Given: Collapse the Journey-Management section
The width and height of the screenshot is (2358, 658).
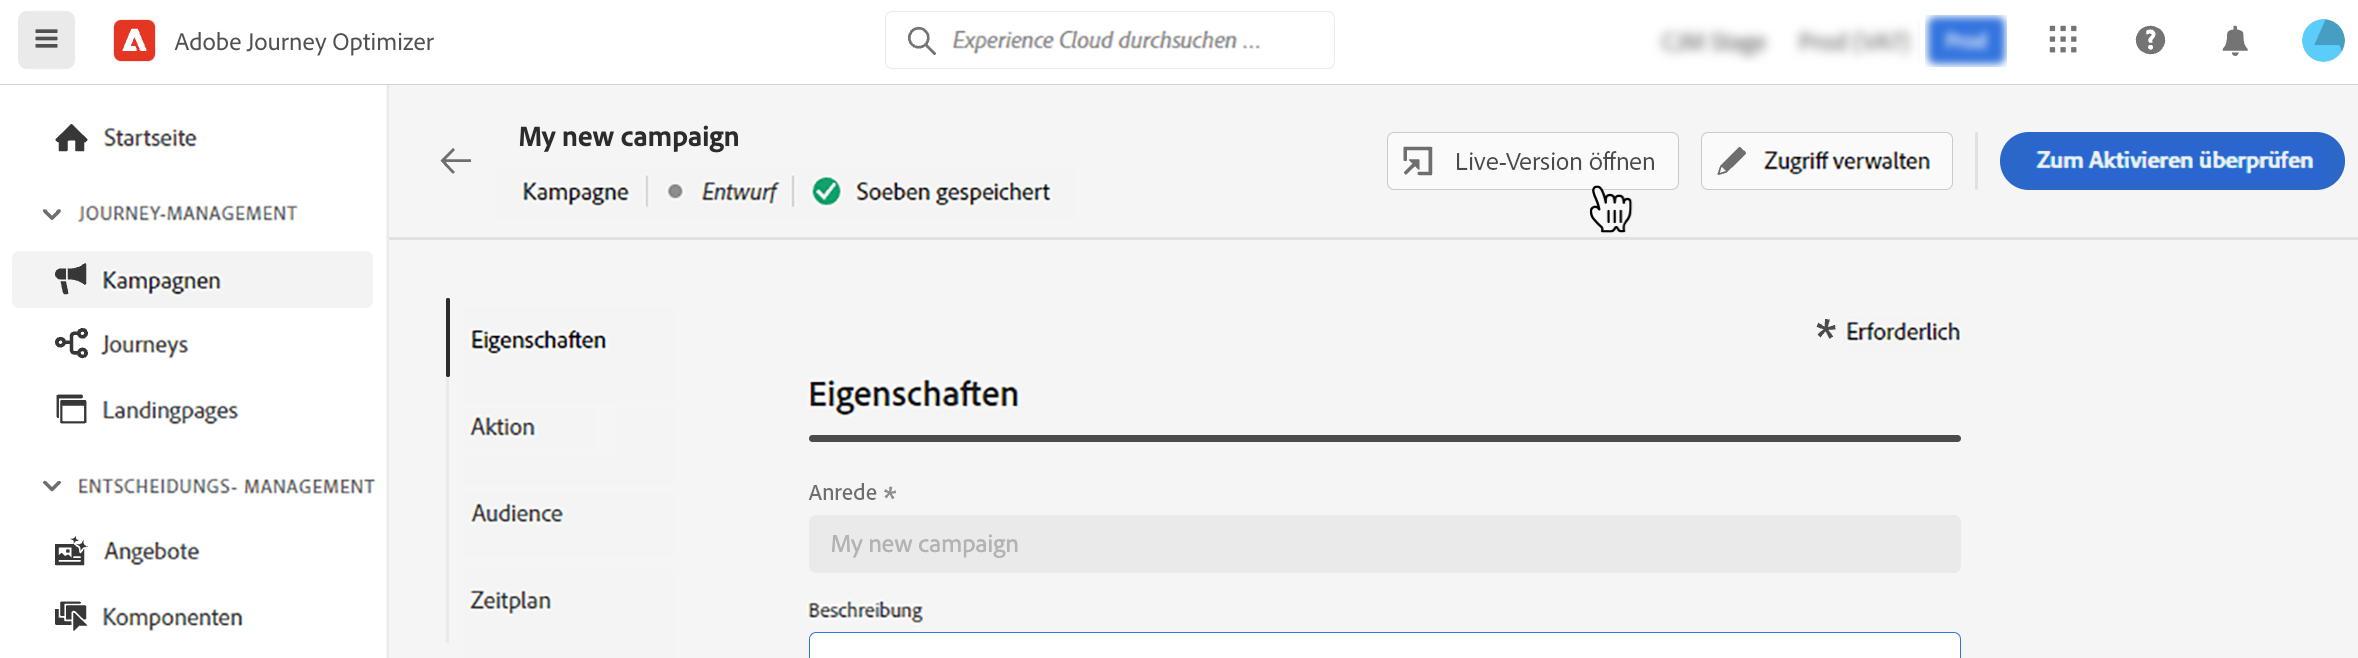Looking at the screenshot, I should point(52,214).
